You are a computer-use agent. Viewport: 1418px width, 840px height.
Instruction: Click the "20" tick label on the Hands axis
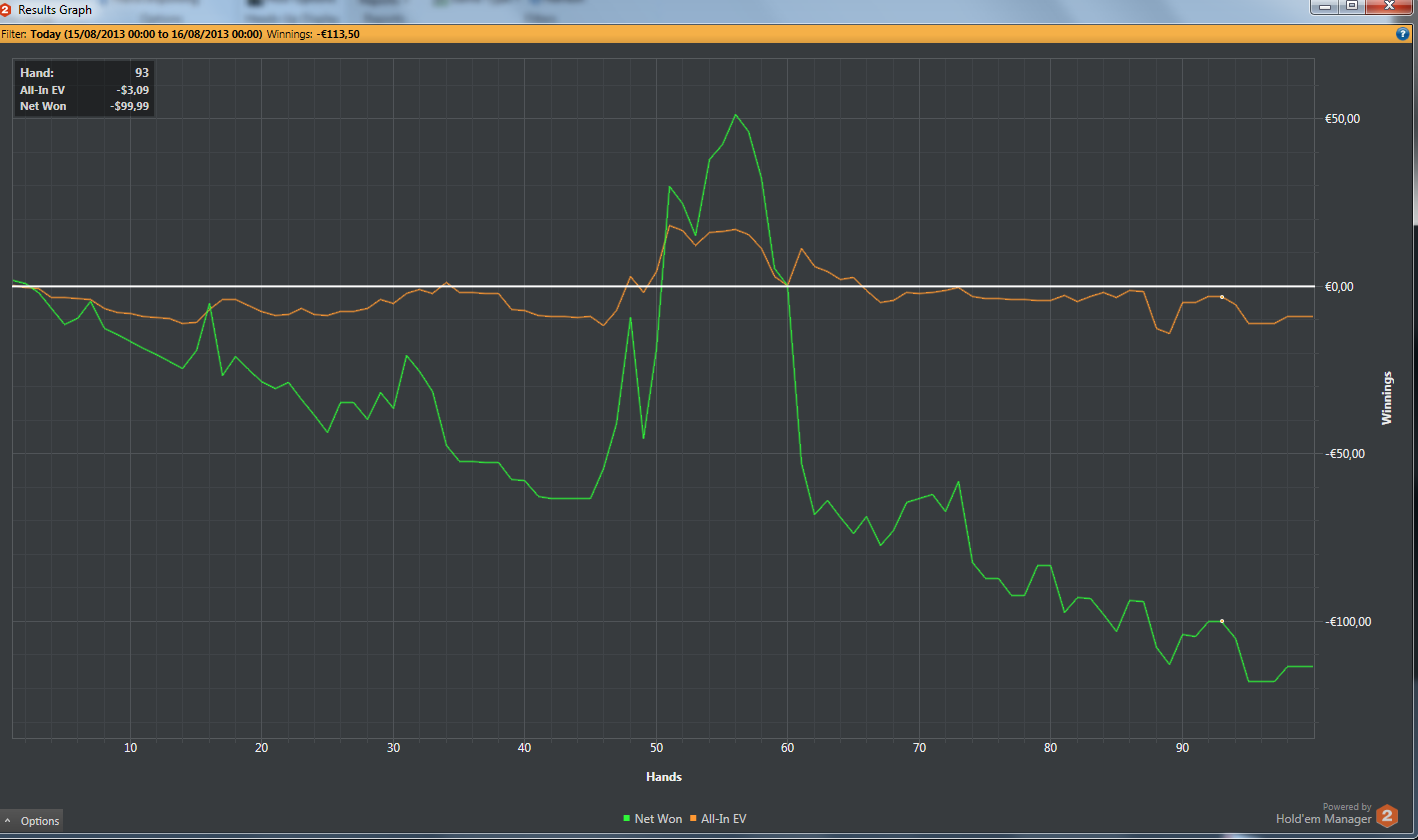tap(261, 748)
